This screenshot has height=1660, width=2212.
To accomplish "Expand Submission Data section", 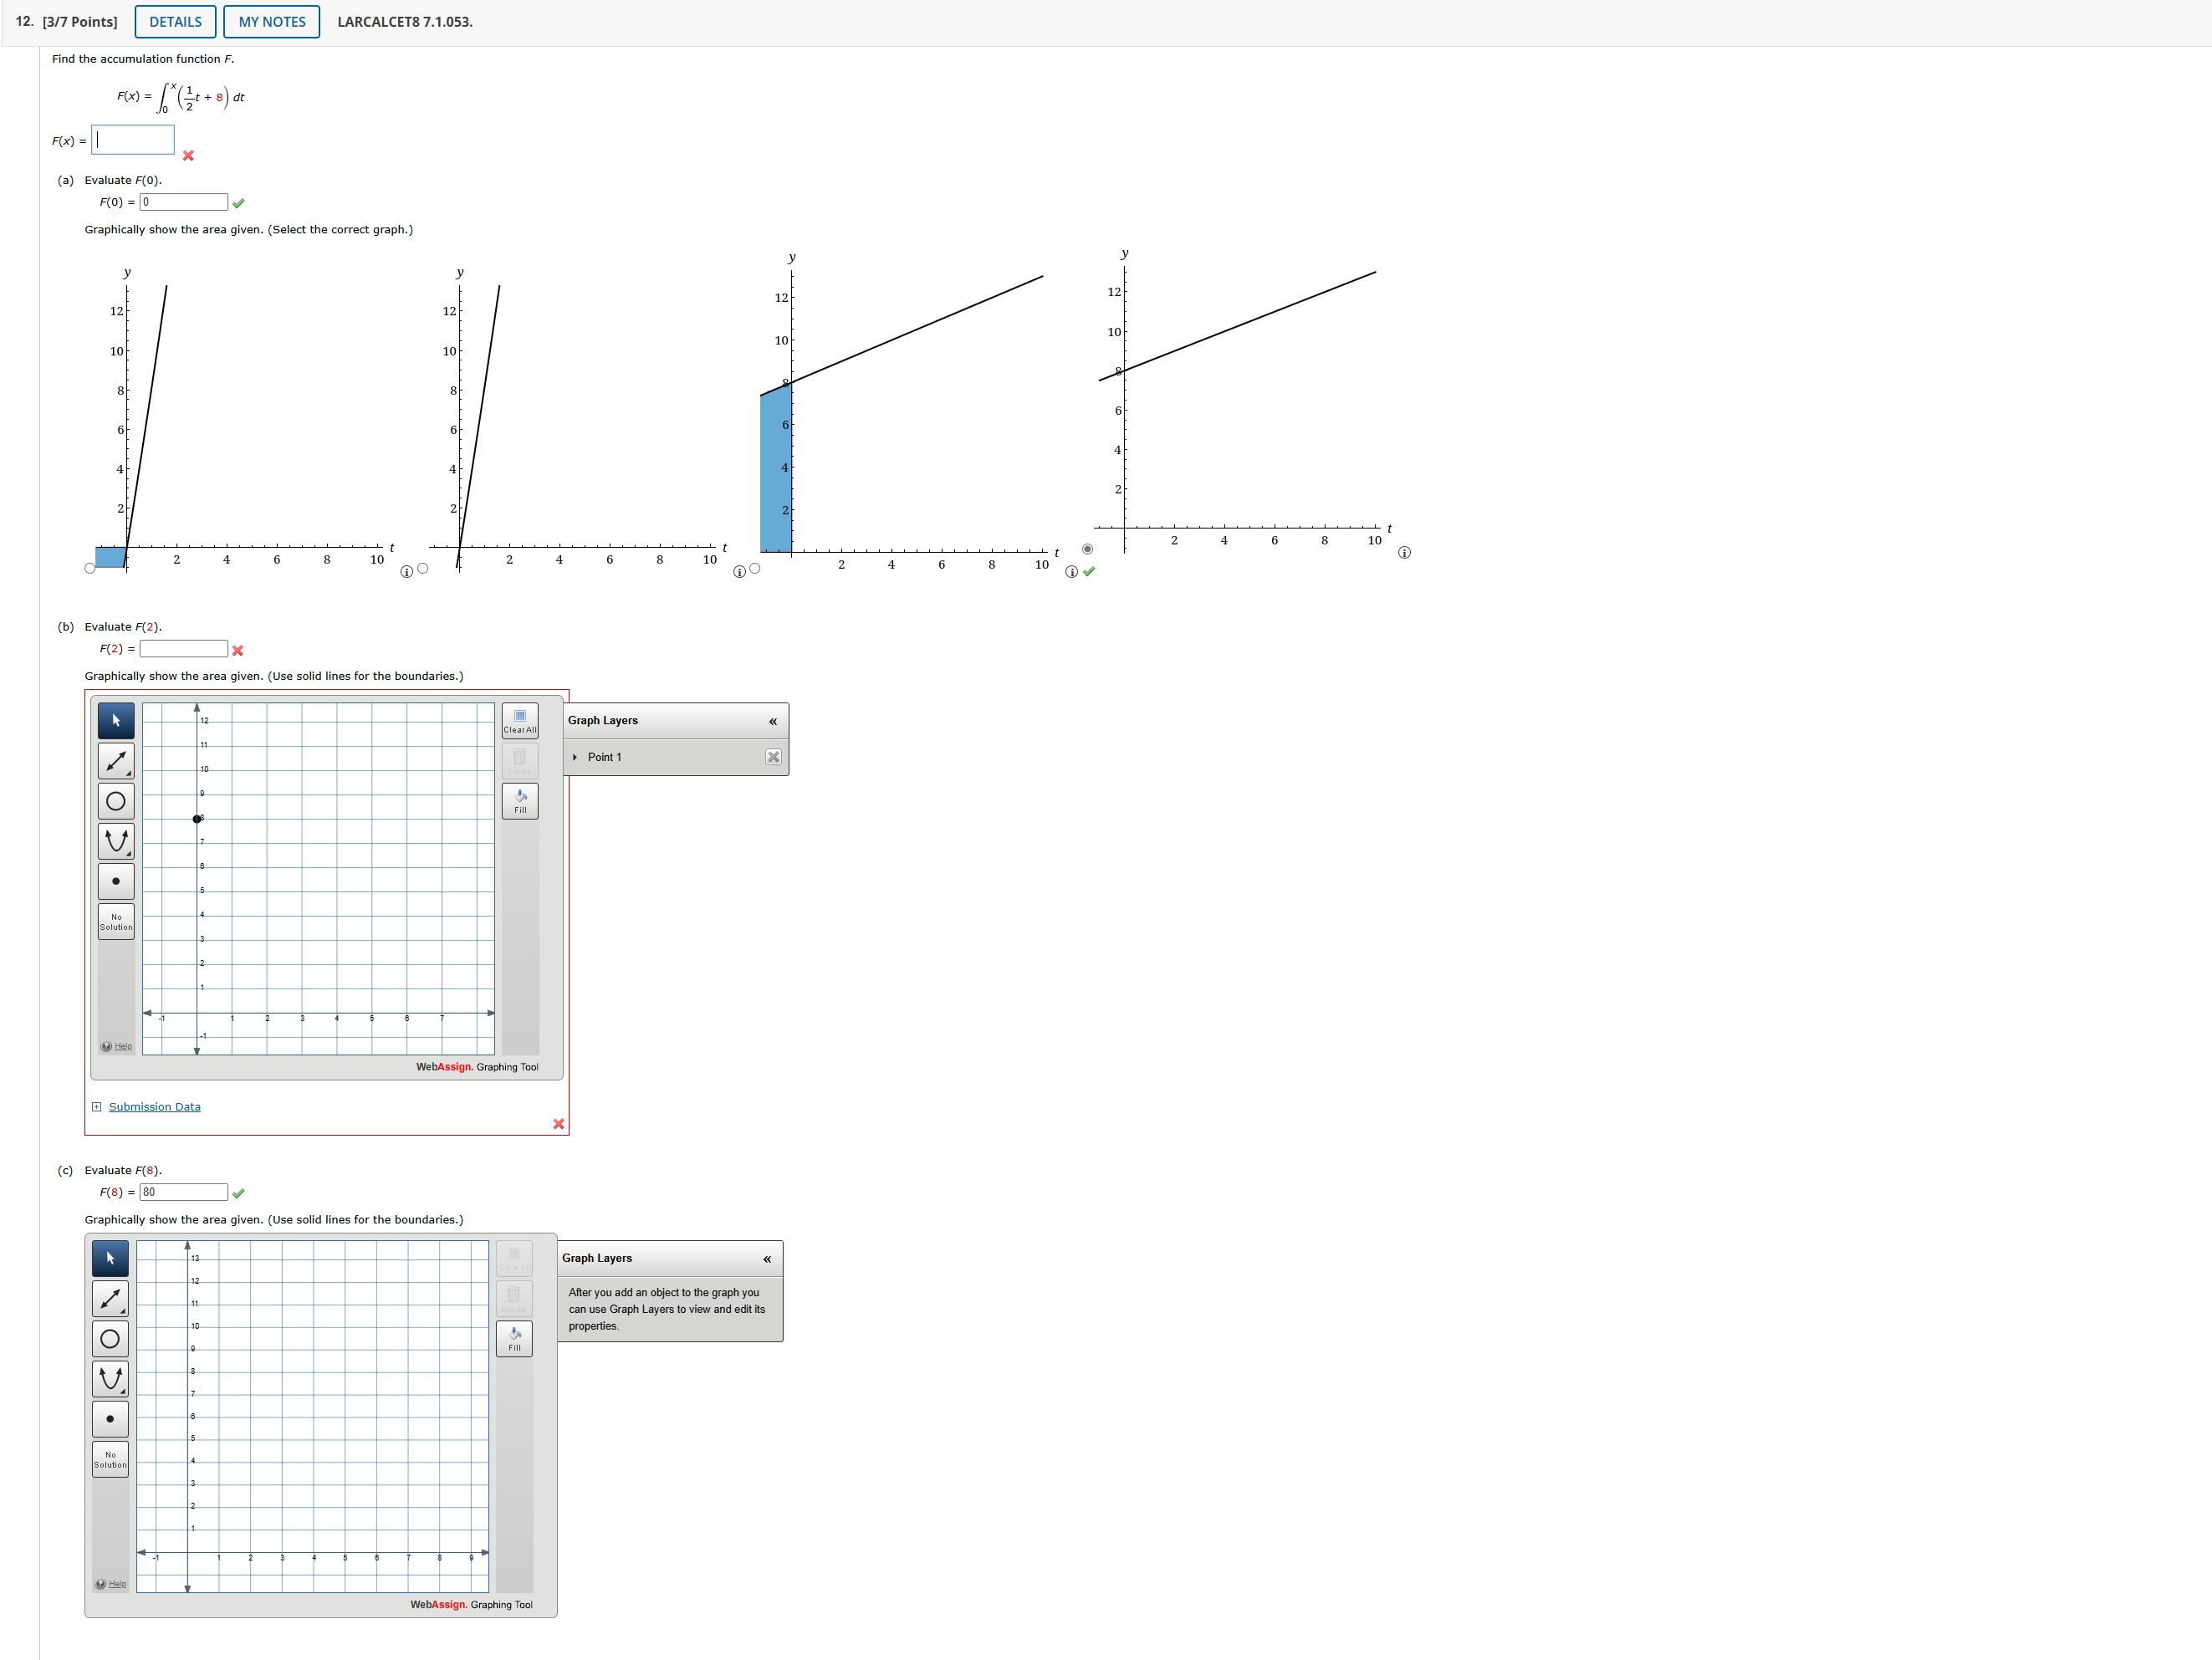I will coord(154,1107).
